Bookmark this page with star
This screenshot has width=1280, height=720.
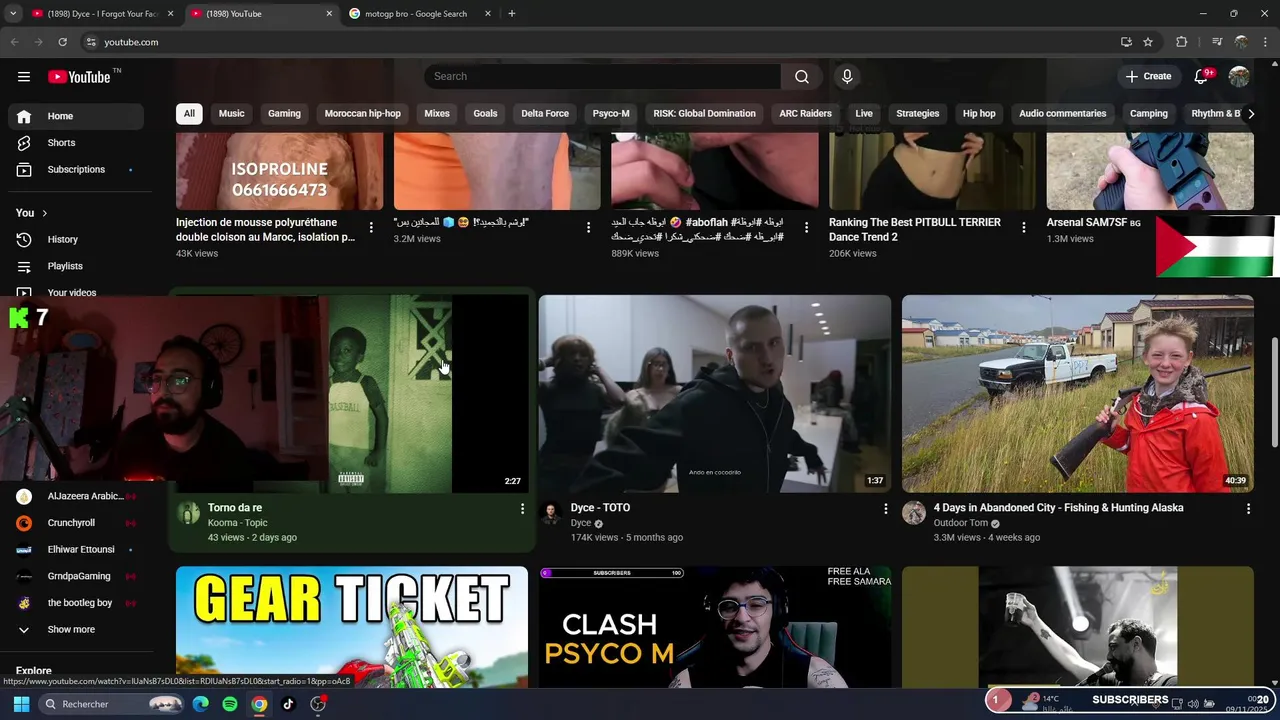[x=1148, y=42]
